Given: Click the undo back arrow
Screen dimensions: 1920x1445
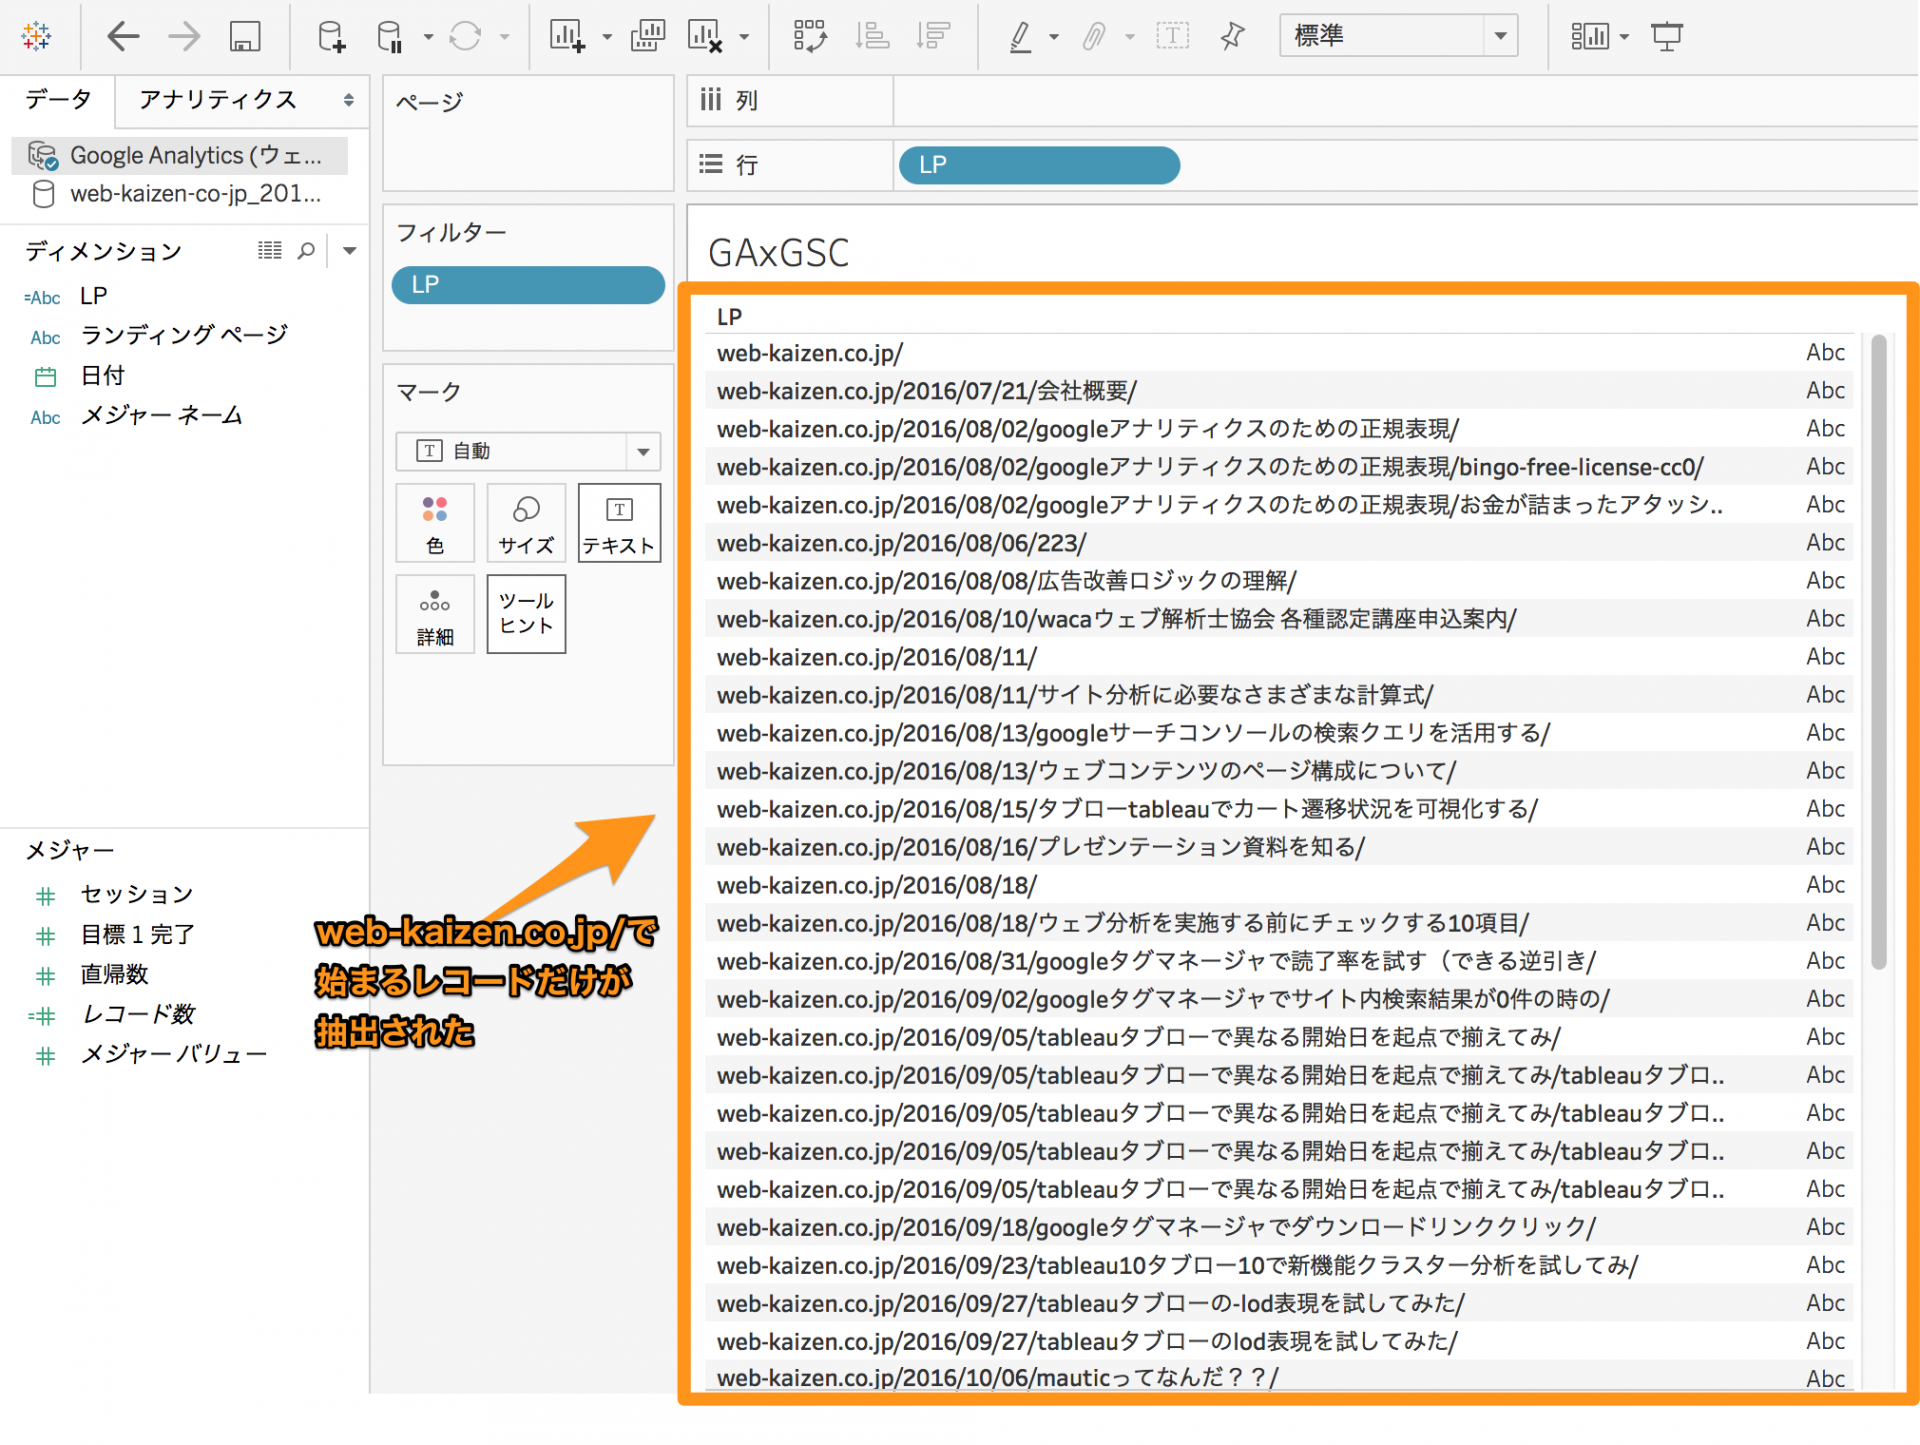Looking at the screenshot, I should pyautogui.click(x=123, y=37).
